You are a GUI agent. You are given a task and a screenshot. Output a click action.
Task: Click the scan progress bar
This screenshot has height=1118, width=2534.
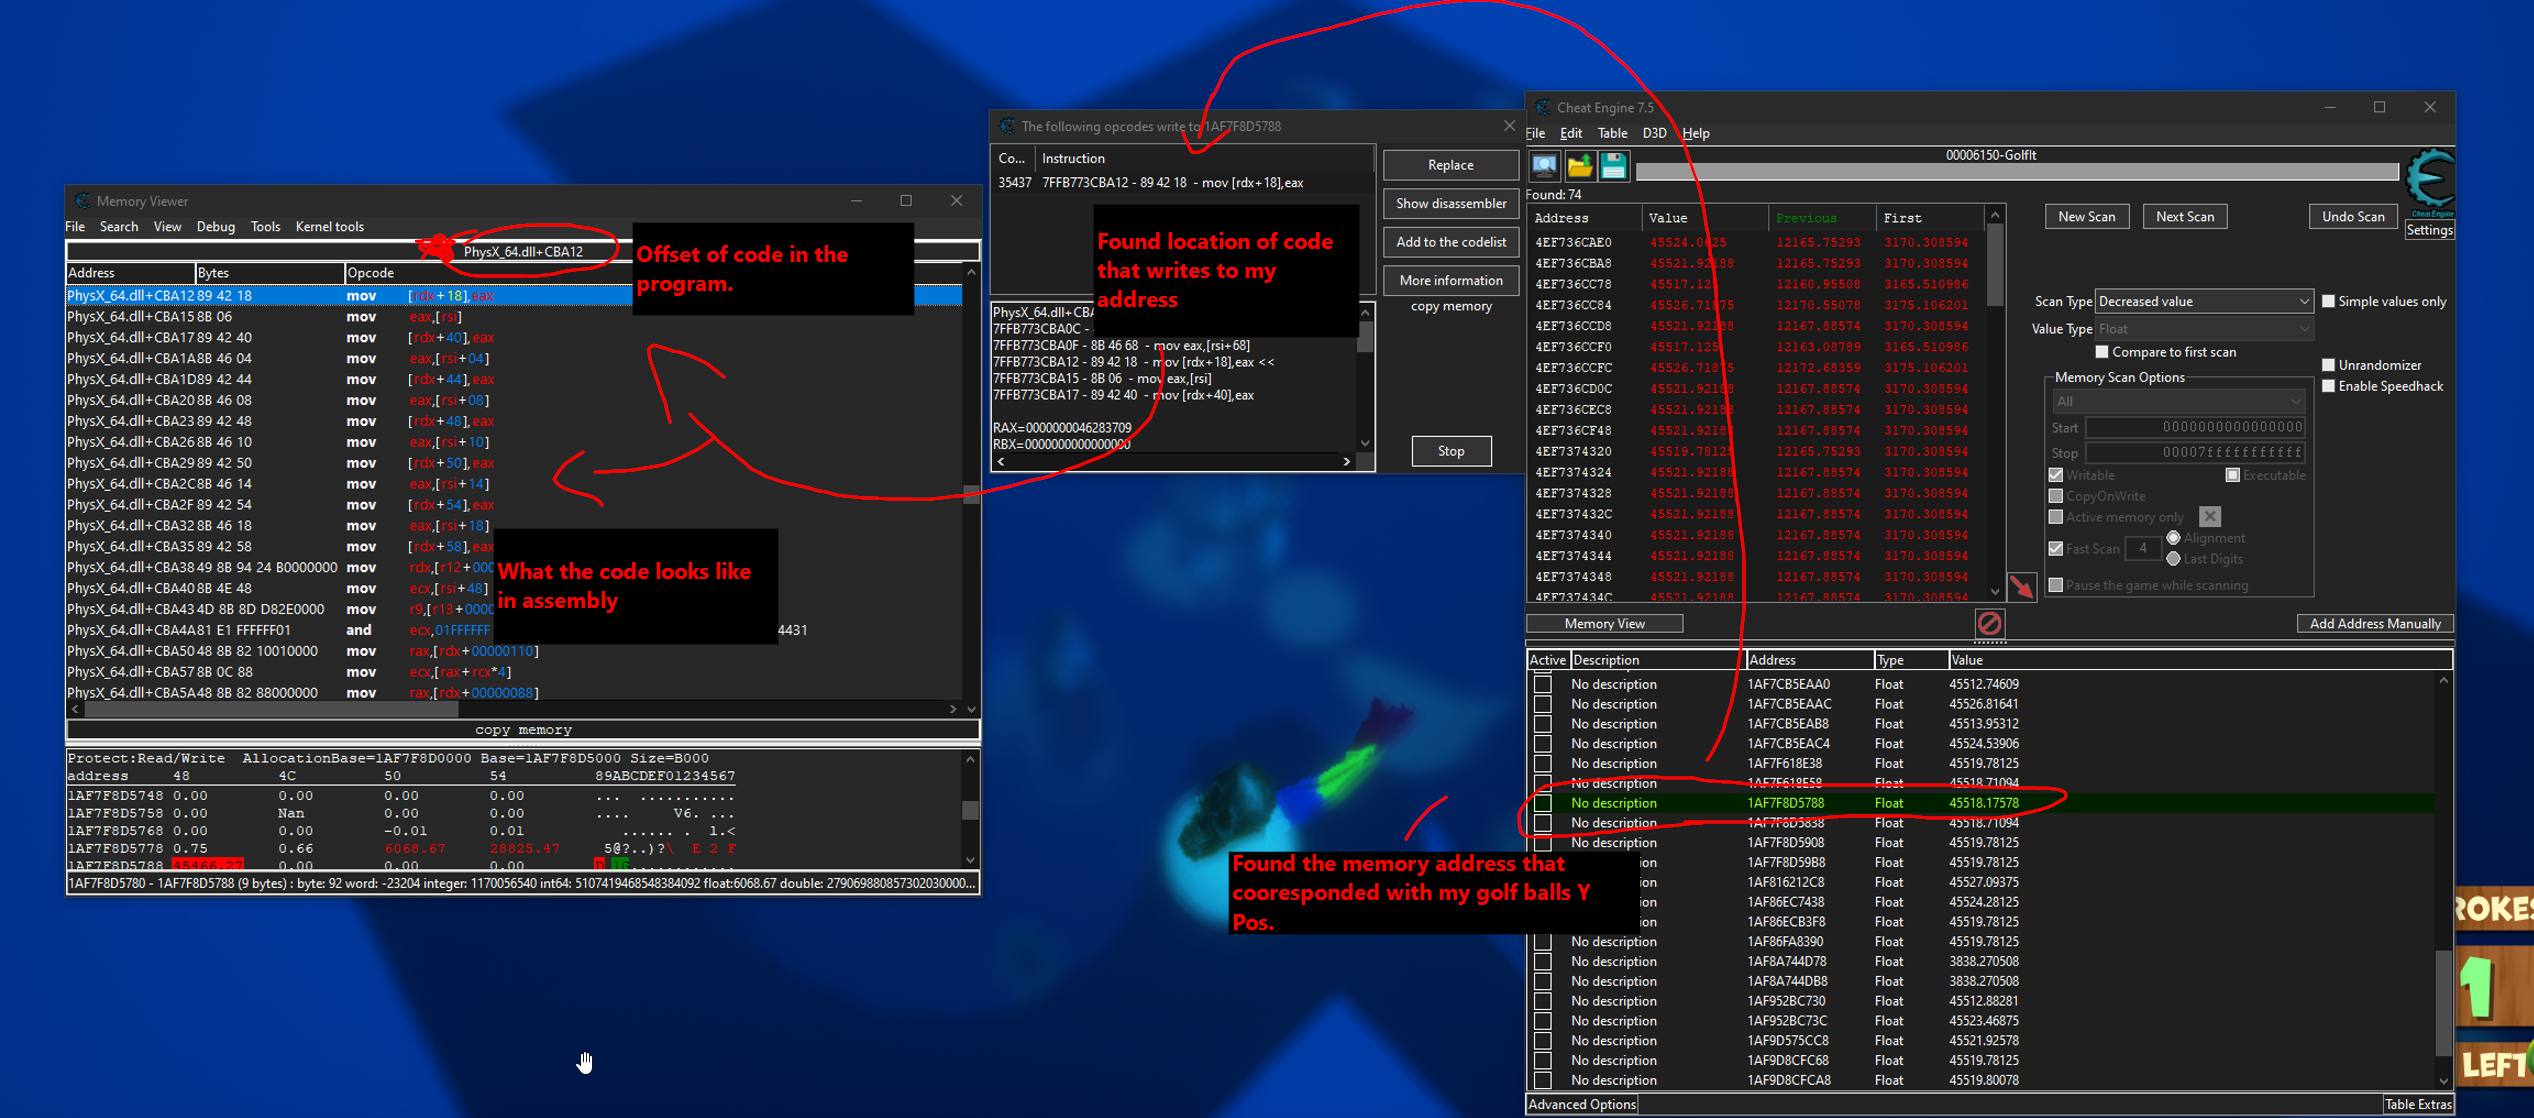click(x=2017, y=172)
